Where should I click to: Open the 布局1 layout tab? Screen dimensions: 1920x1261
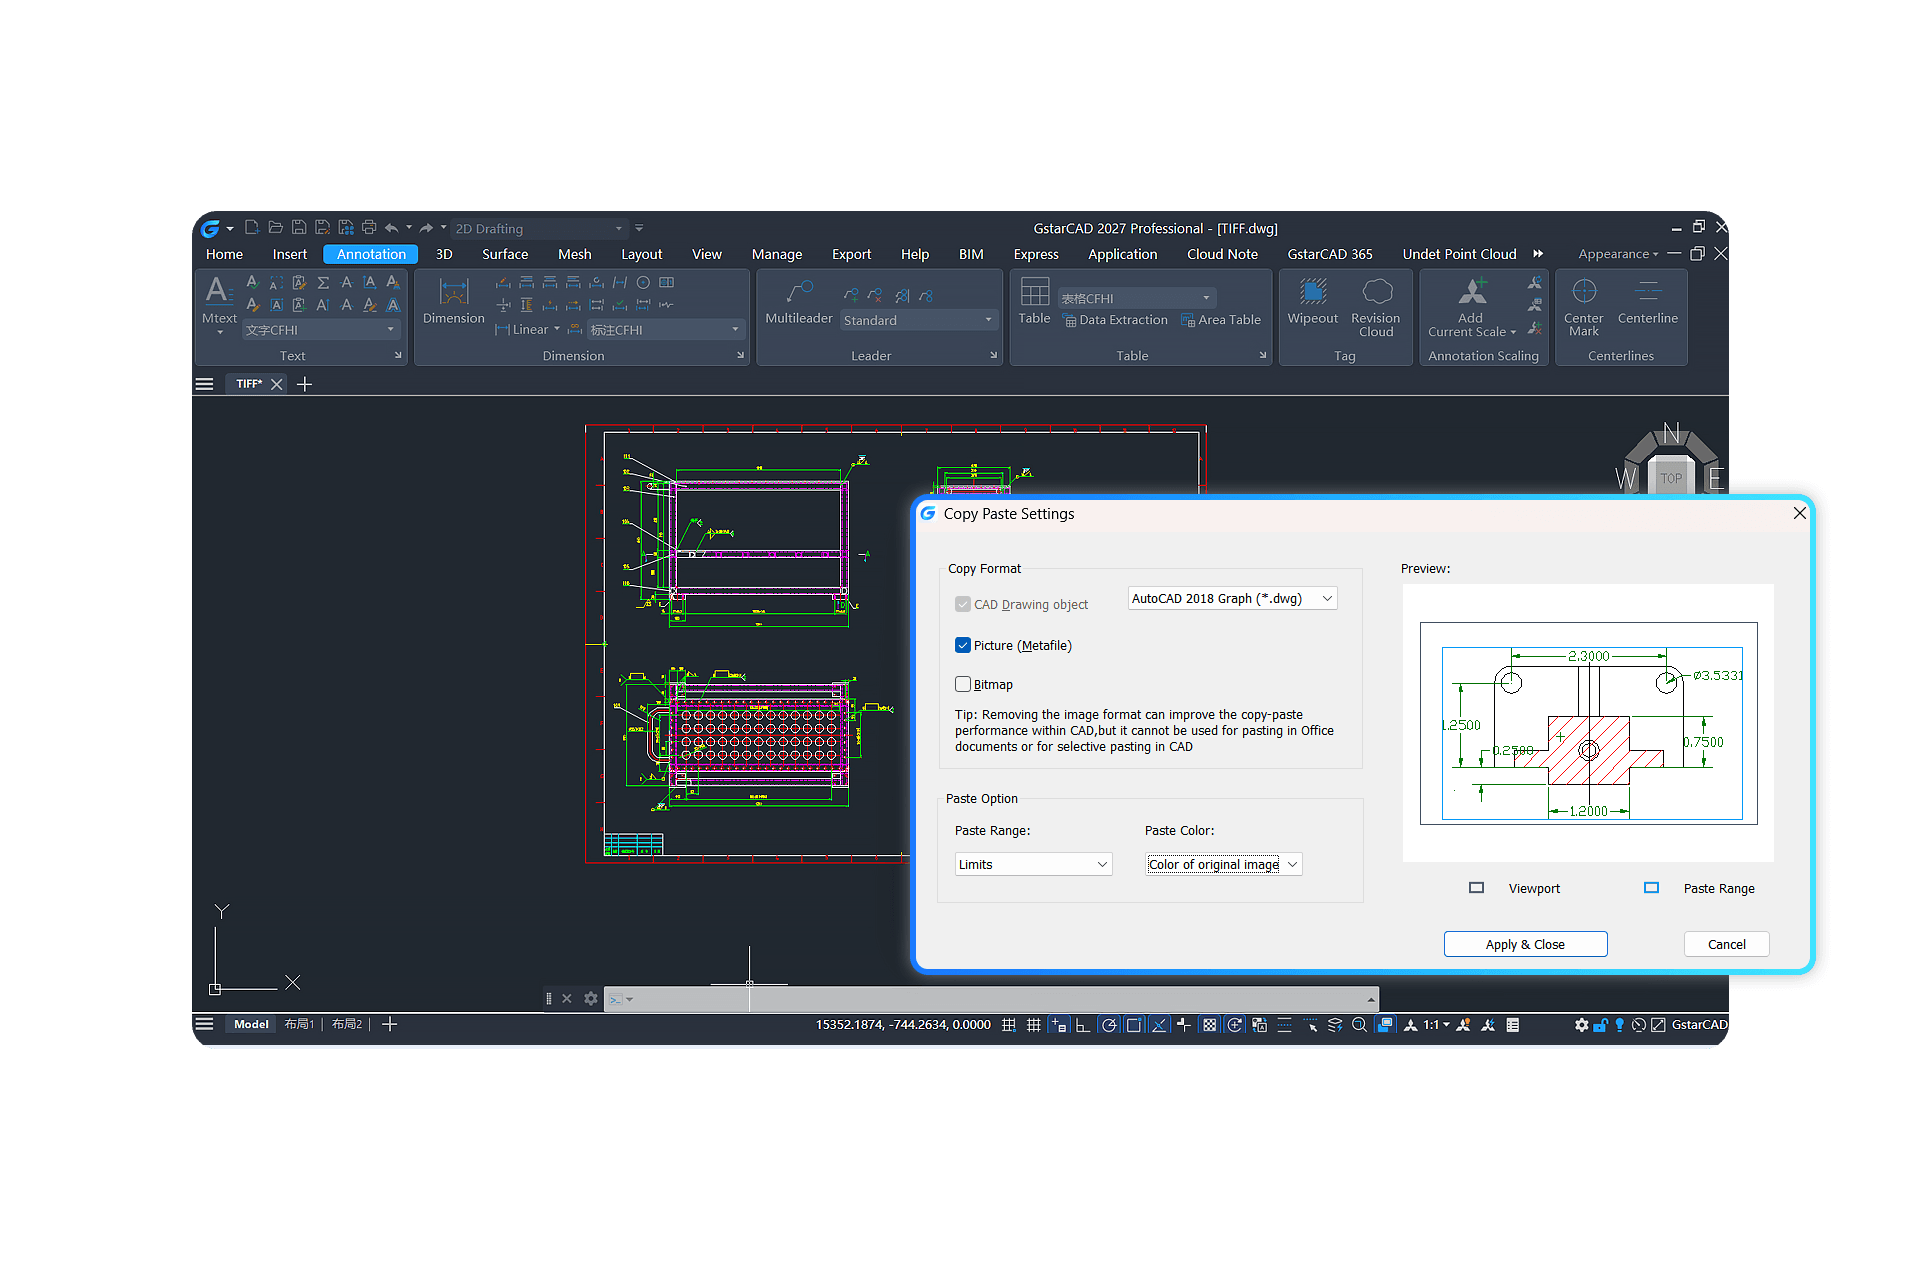[299, 1024]
